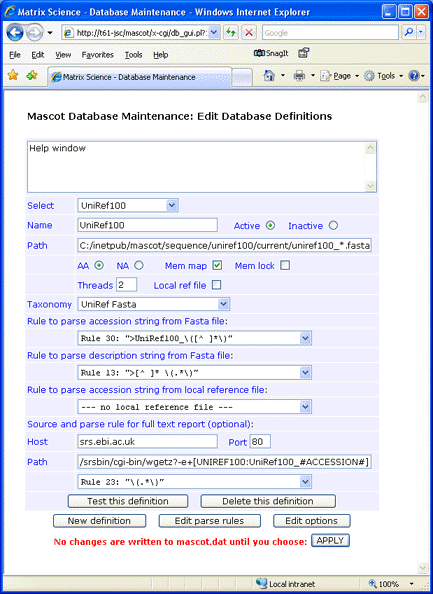The height and width of the screenshot is (594, 433).
Task: Expand the Rule 13 description rule dropdown
Action: [194, 373]
